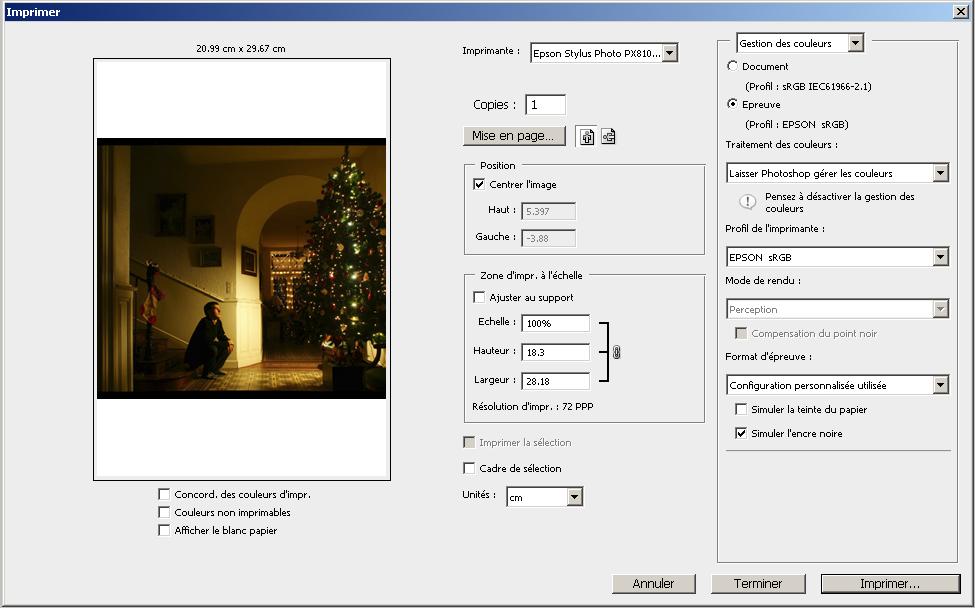The width and height of the screenshot is (975, 608).
Task: Click the Mise en page button
Action: tap(515, 136)
